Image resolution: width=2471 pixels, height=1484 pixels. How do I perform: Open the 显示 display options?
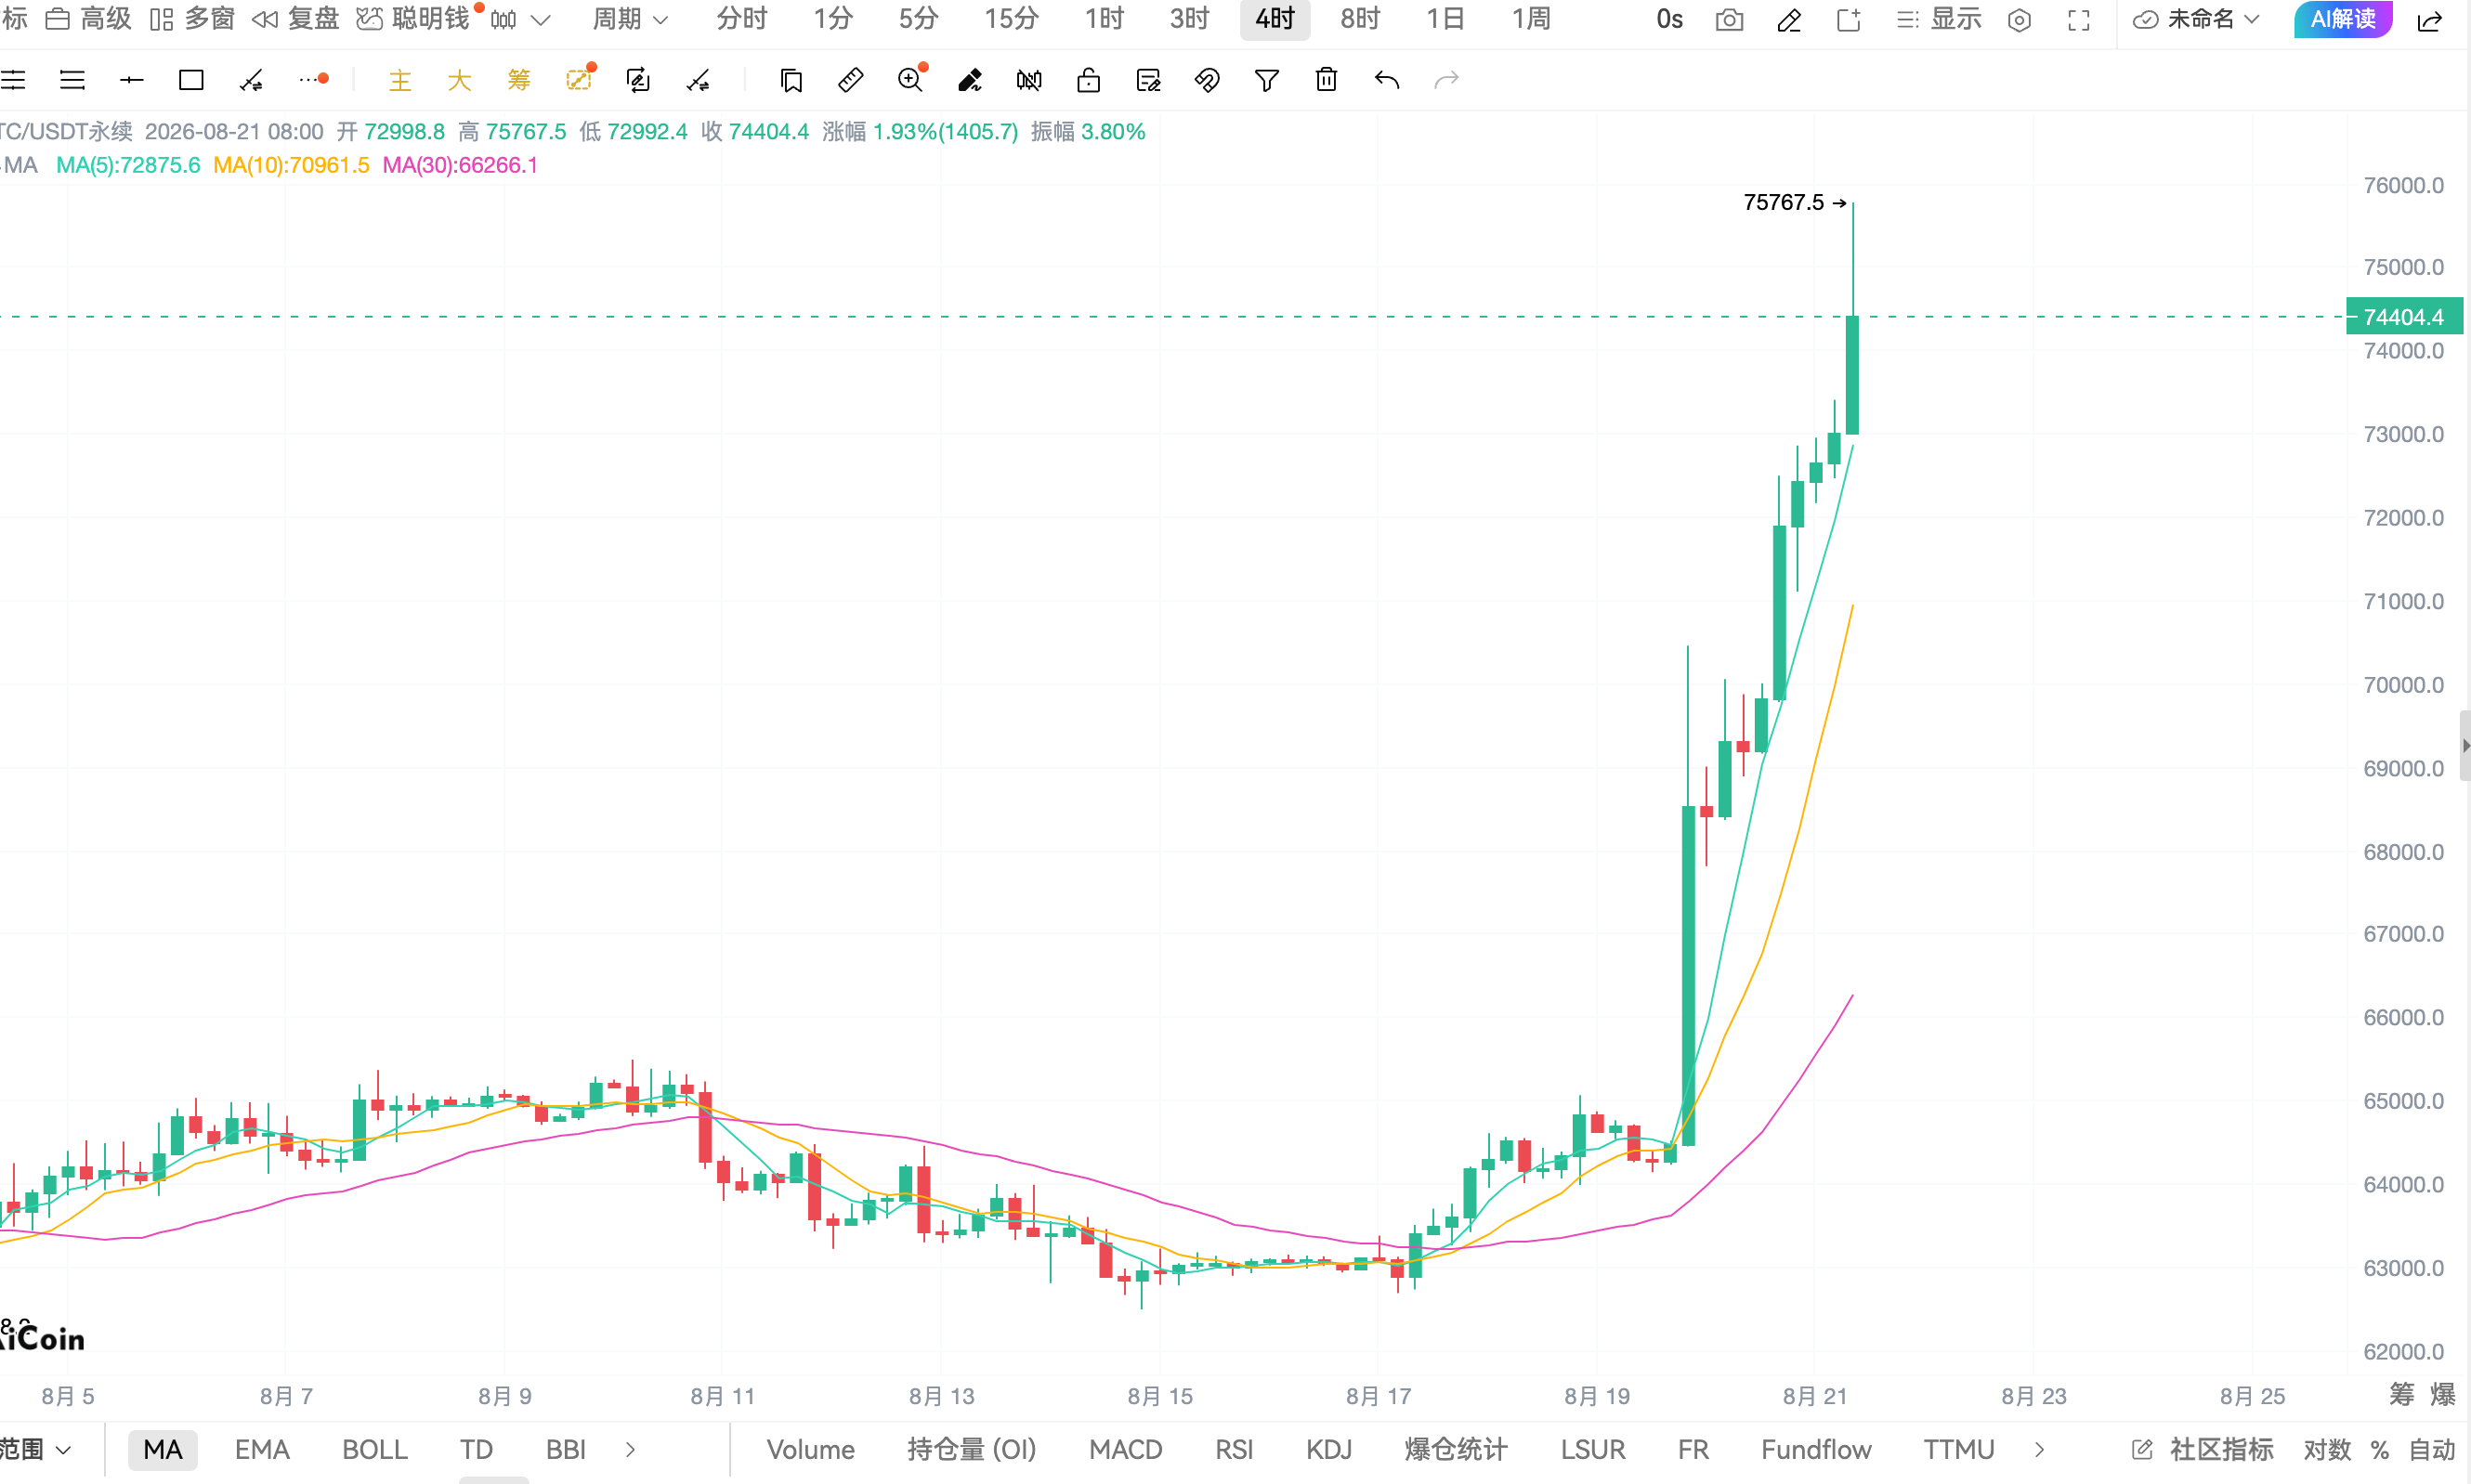tap(1938, 20)
